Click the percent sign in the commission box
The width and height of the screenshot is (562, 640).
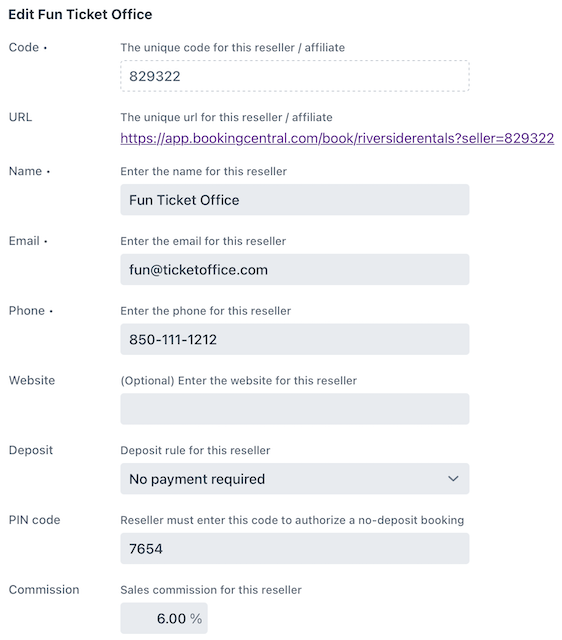[x=196, y=619]
